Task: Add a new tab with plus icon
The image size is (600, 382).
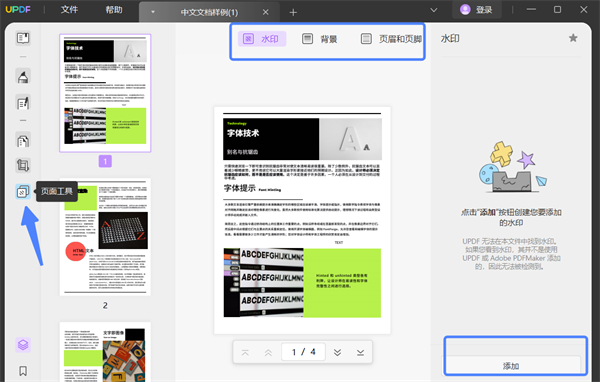Action: [293, 13]
